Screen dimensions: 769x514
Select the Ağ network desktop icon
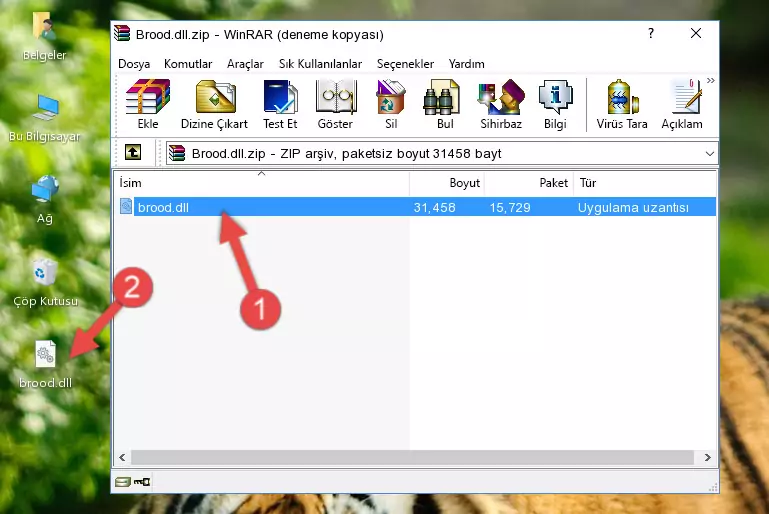45,199
